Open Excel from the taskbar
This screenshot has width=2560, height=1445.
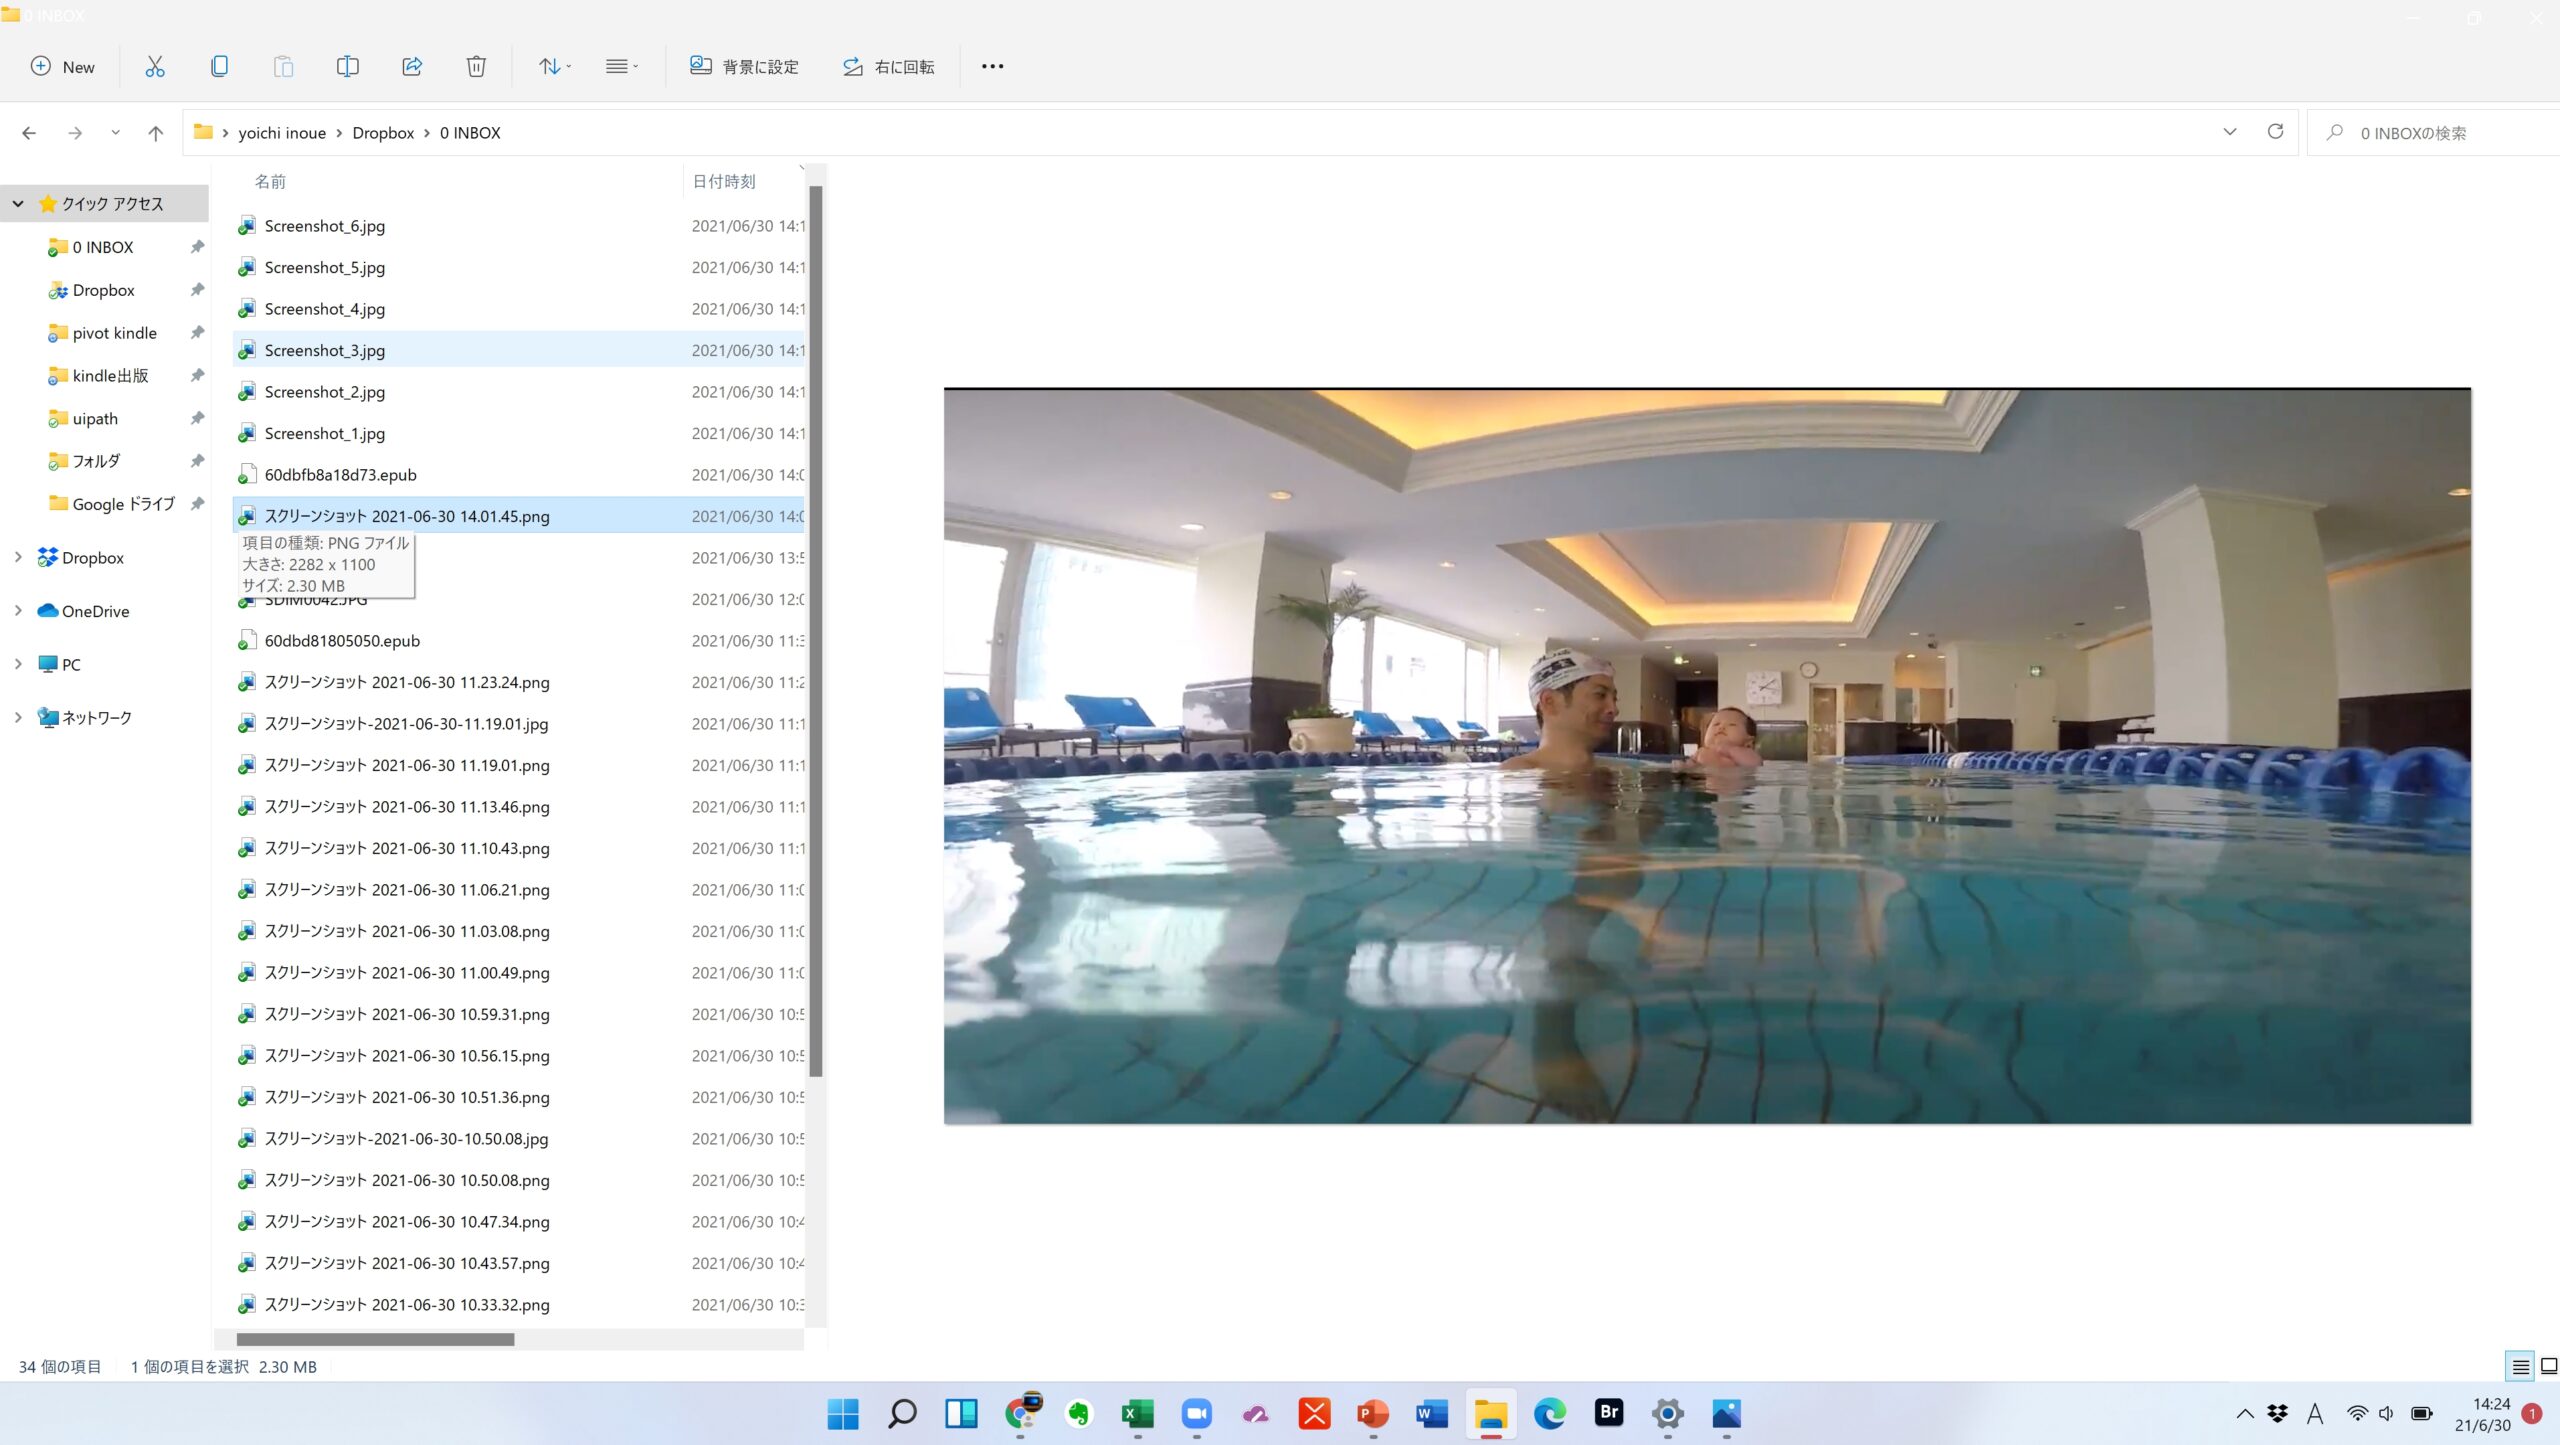[1137, 1413]
